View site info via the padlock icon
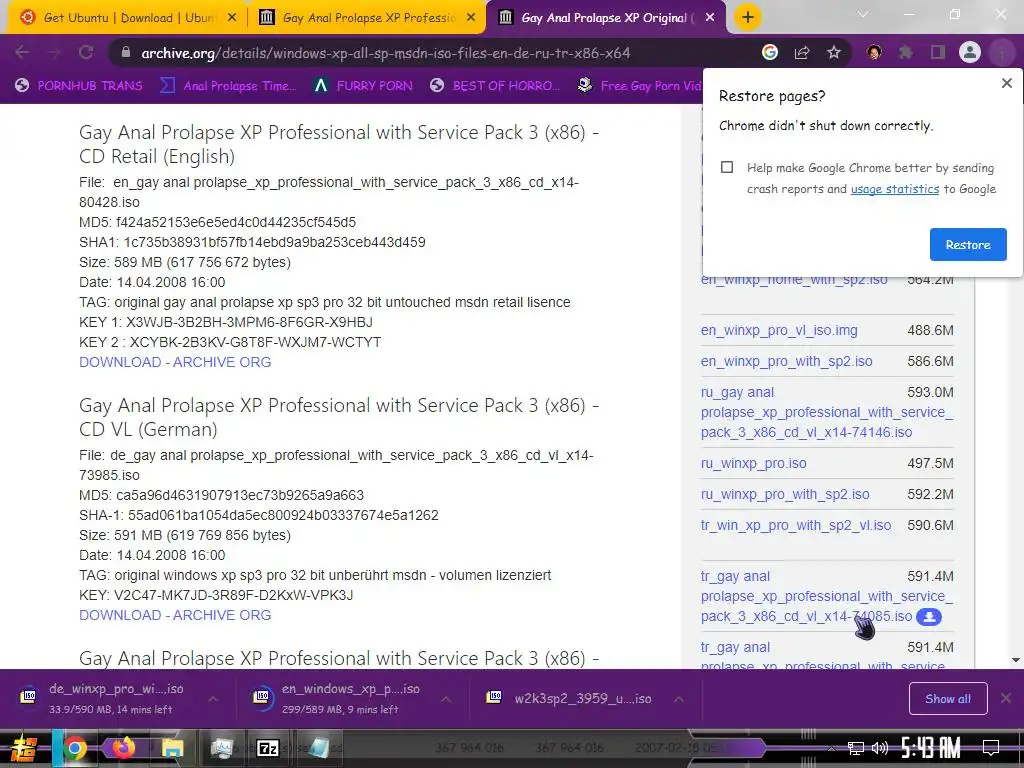This screenshot has width=1024, height=768. [x=126, y=53]
